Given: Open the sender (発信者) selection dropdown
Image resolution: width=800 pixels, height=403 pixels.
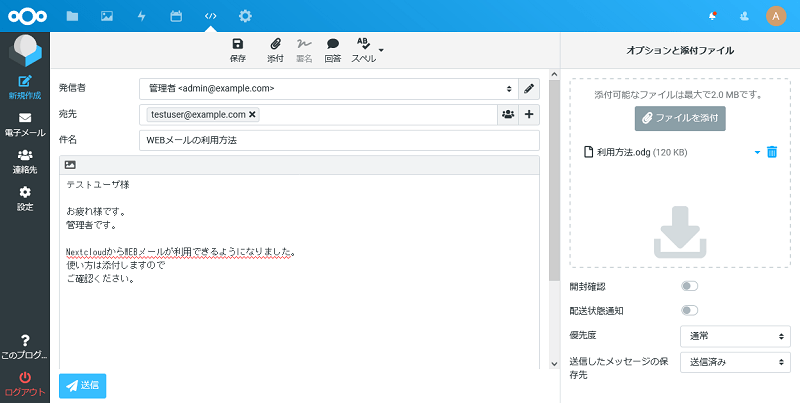Looking at the screenshot, I should click(329, 89).
